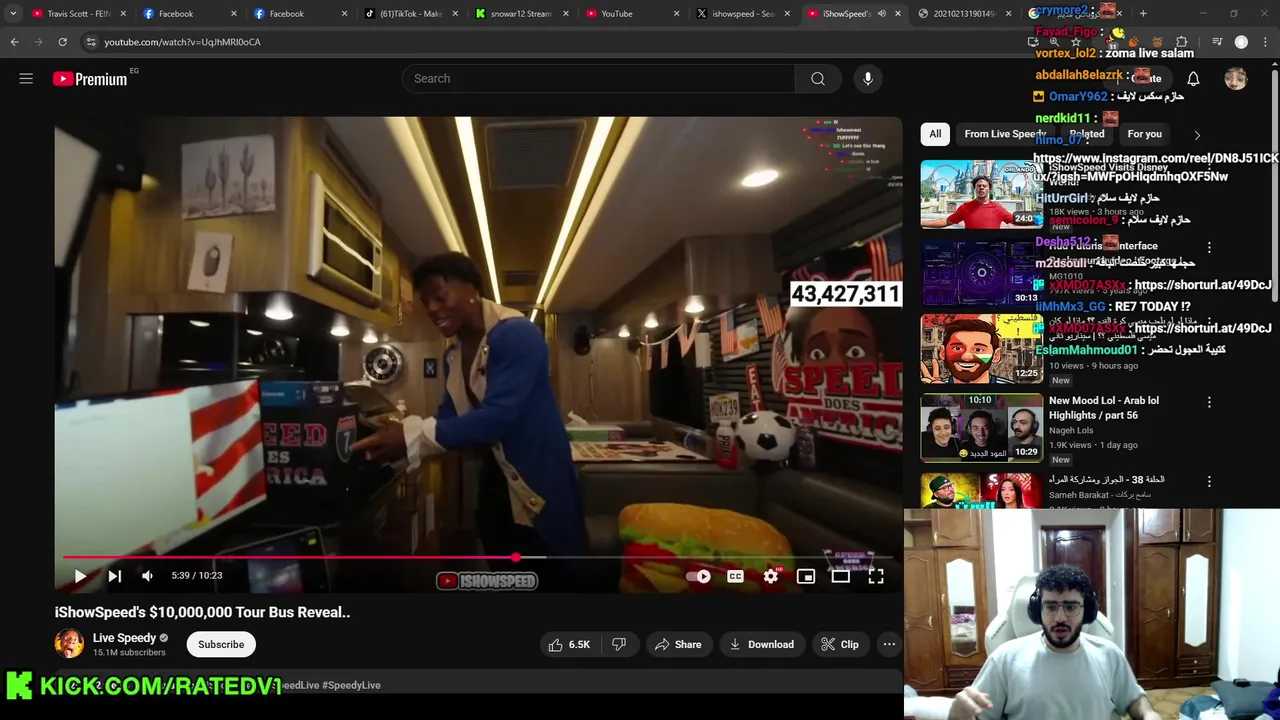Click the 15.1M subscribers text
Screen dimensions: 1280x720
click(129, 652)
